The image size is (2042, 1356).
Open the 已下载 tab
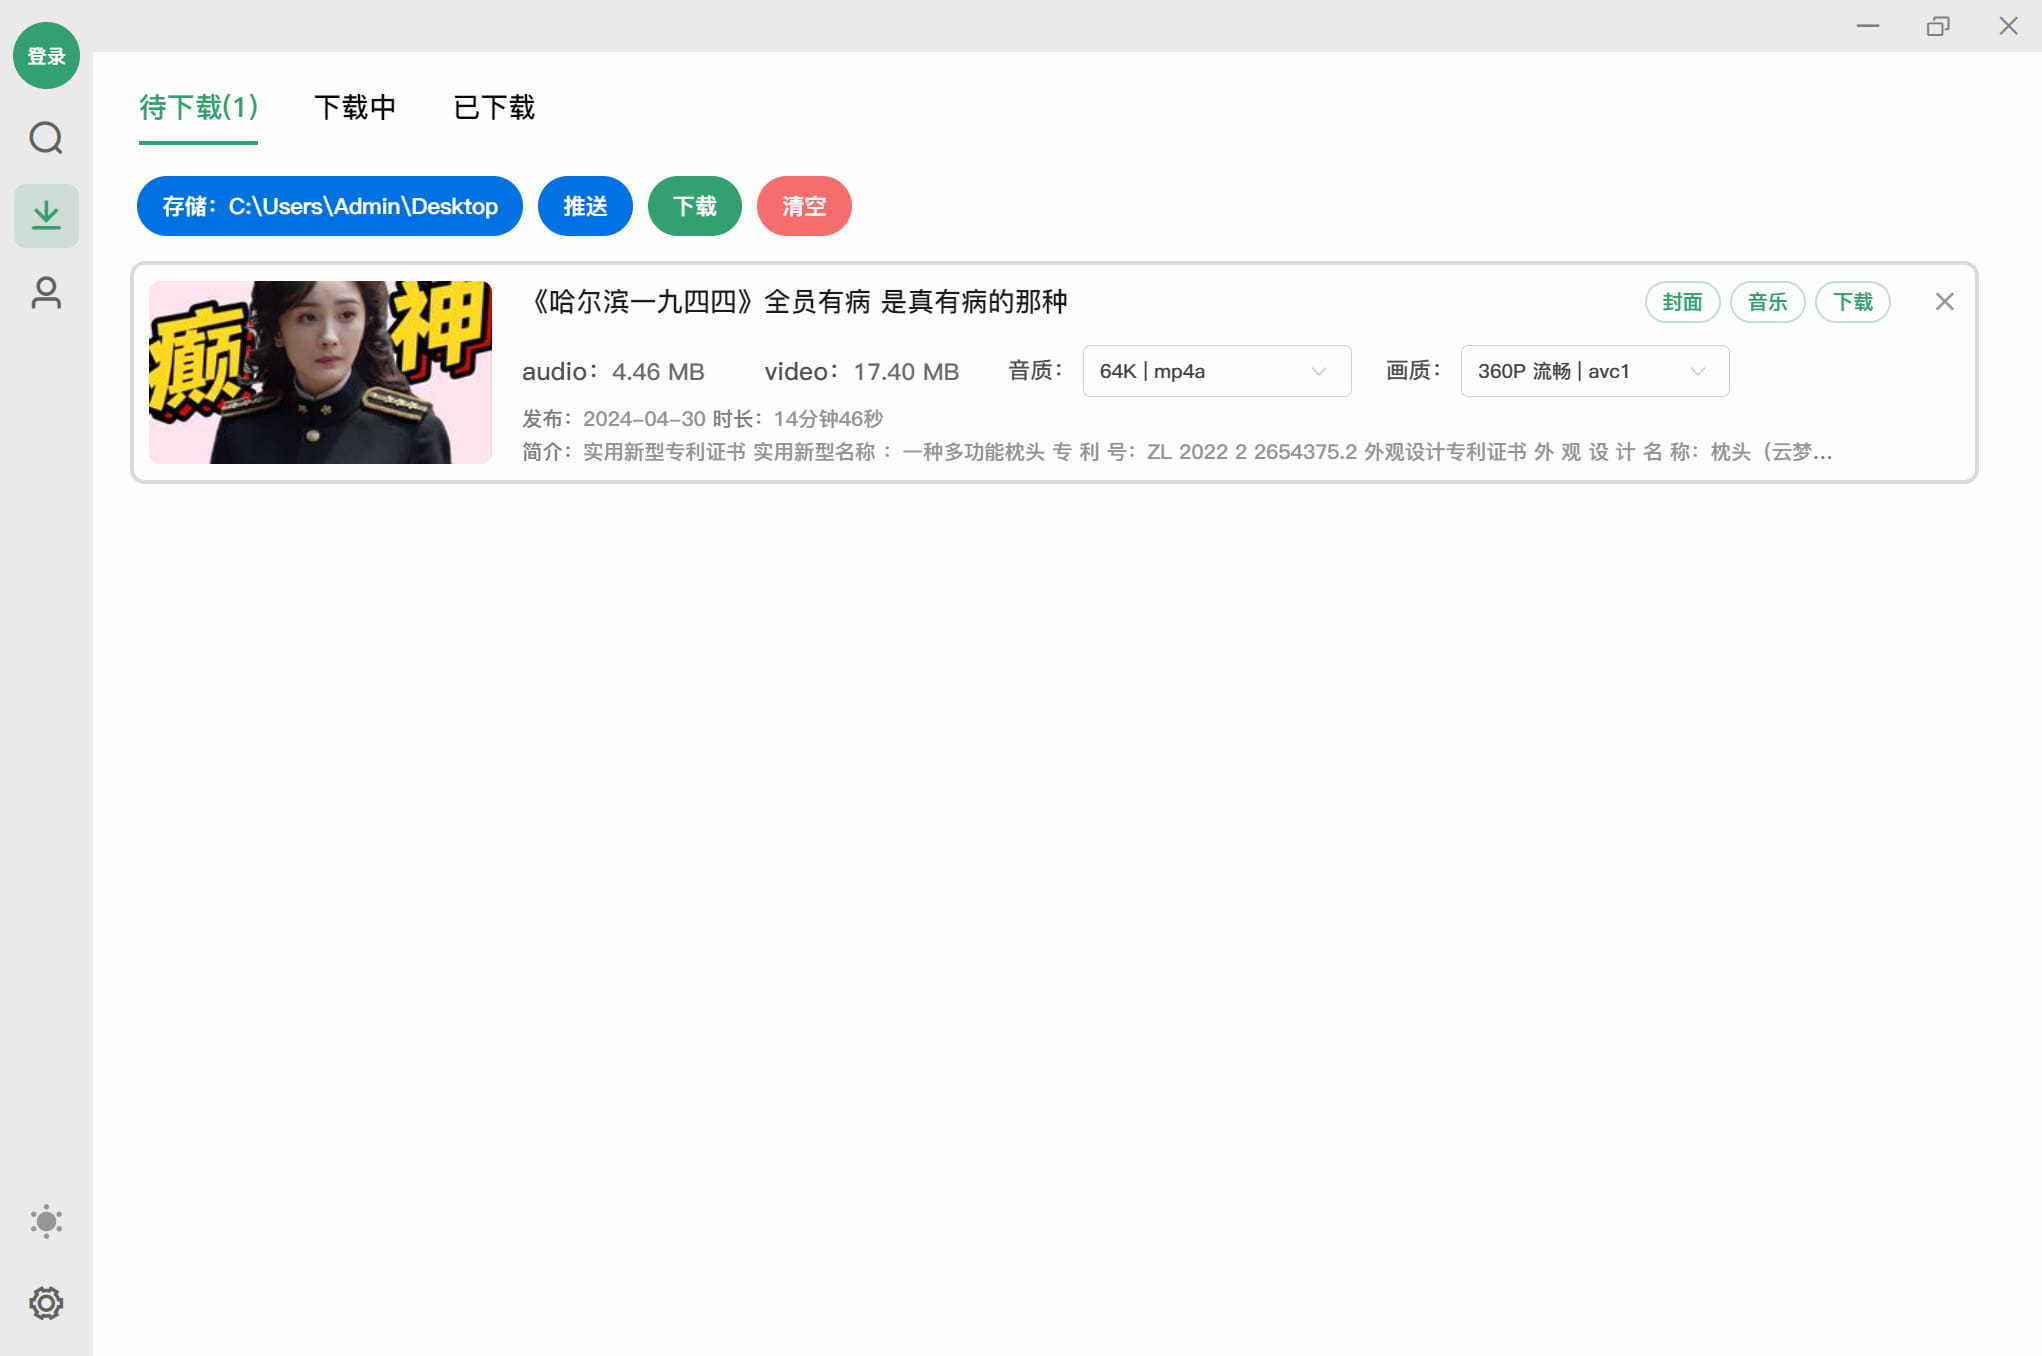[x=494, y=107]
